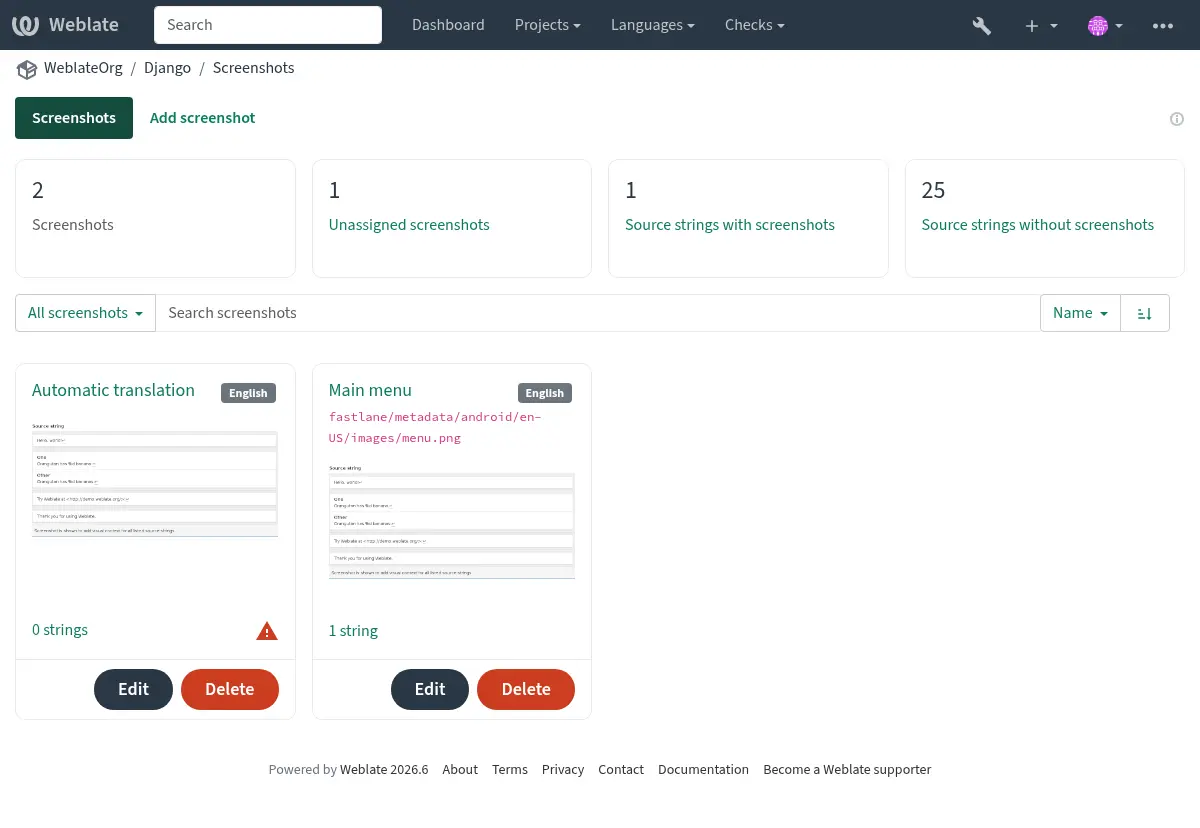The height and width of the screenshot is (828, 1200).
Task: Click the menu.png file path text
Action: tap(435, 427)
